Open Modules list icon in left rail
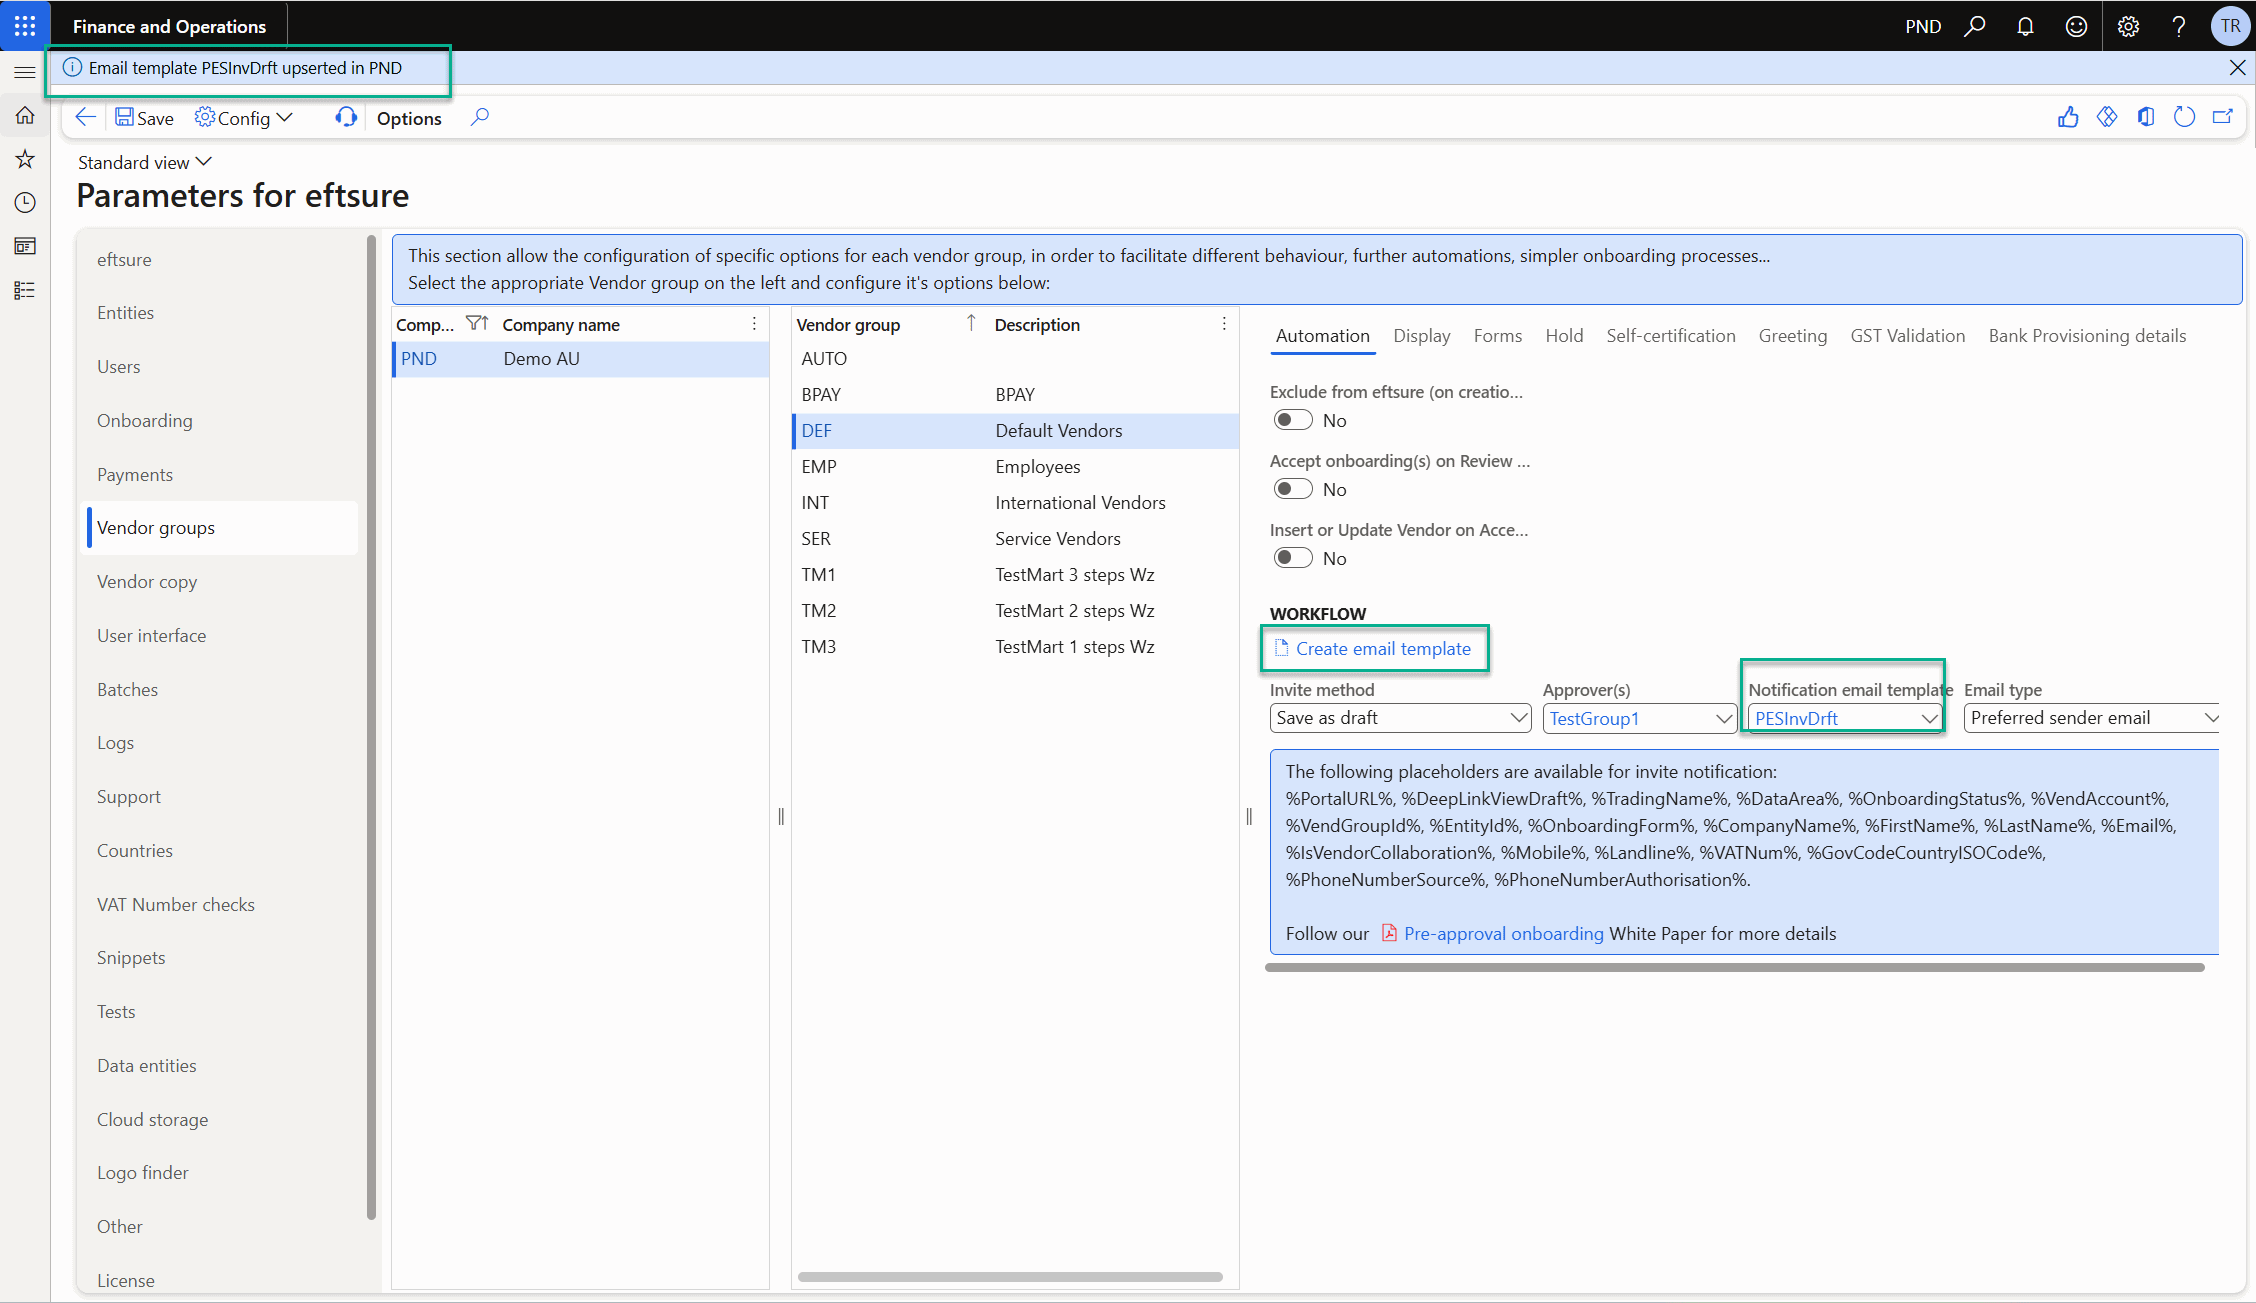2256x1303 pixels. pyautogui.click(x=25, y=290)
